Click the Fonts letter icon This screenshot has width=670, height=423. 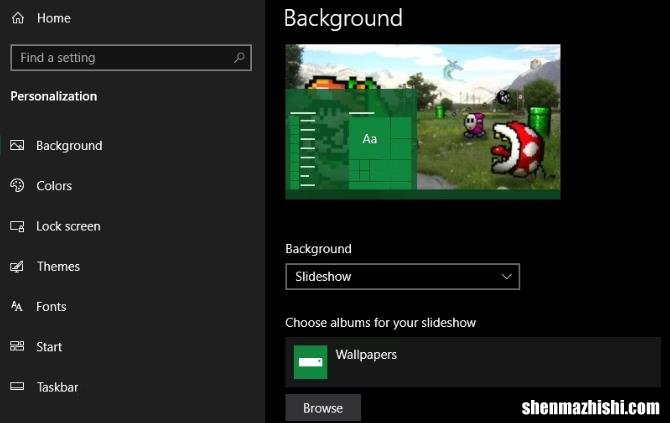[x=17, y=306]
